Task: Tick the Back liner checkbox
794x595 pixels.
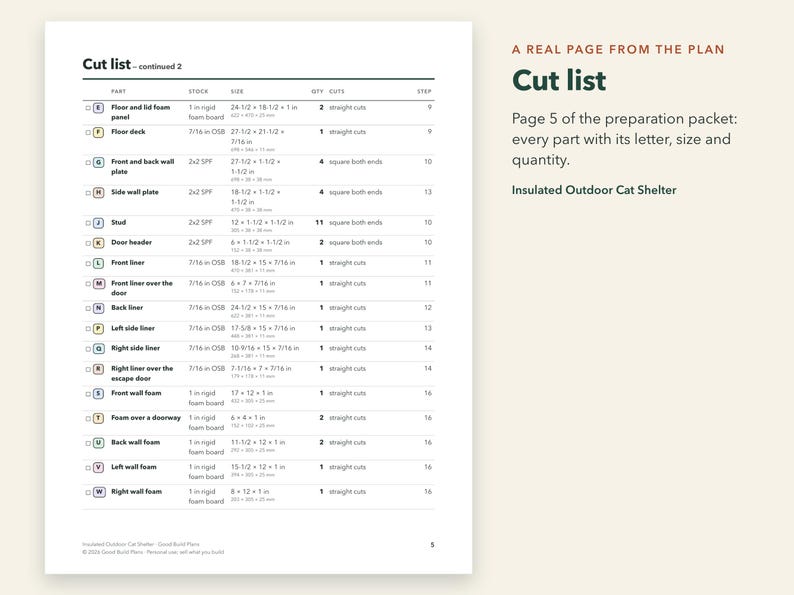Action: (88, 308)
